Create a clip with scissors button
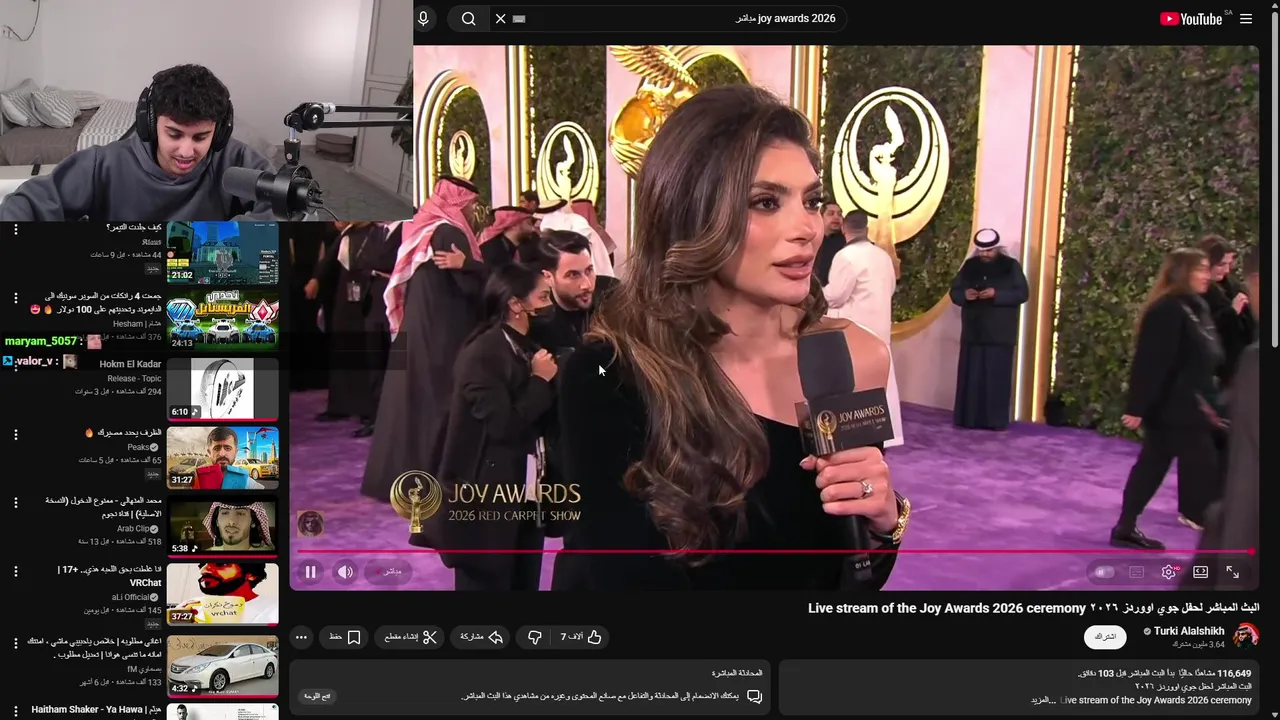 click(411, 637)
